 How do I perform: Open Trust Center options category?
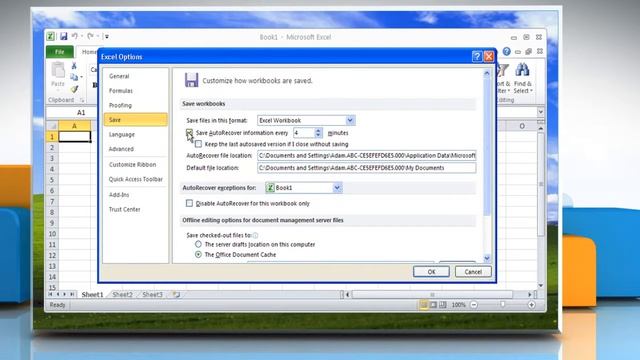(x=124, y=209)
